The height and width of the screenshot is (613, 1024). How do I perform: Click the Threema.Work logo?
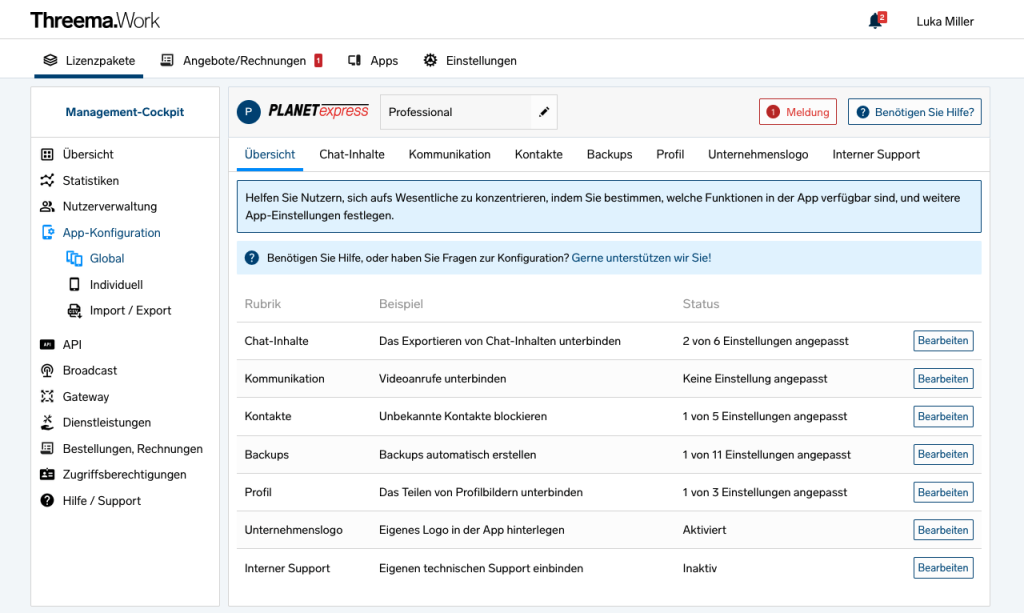pos(95,19)
